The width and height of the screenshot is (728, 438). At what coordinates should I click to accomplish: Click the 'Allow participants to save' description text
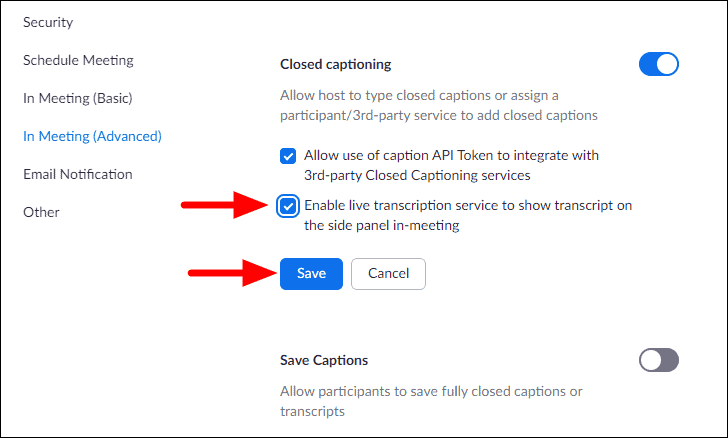coord(431,401)
